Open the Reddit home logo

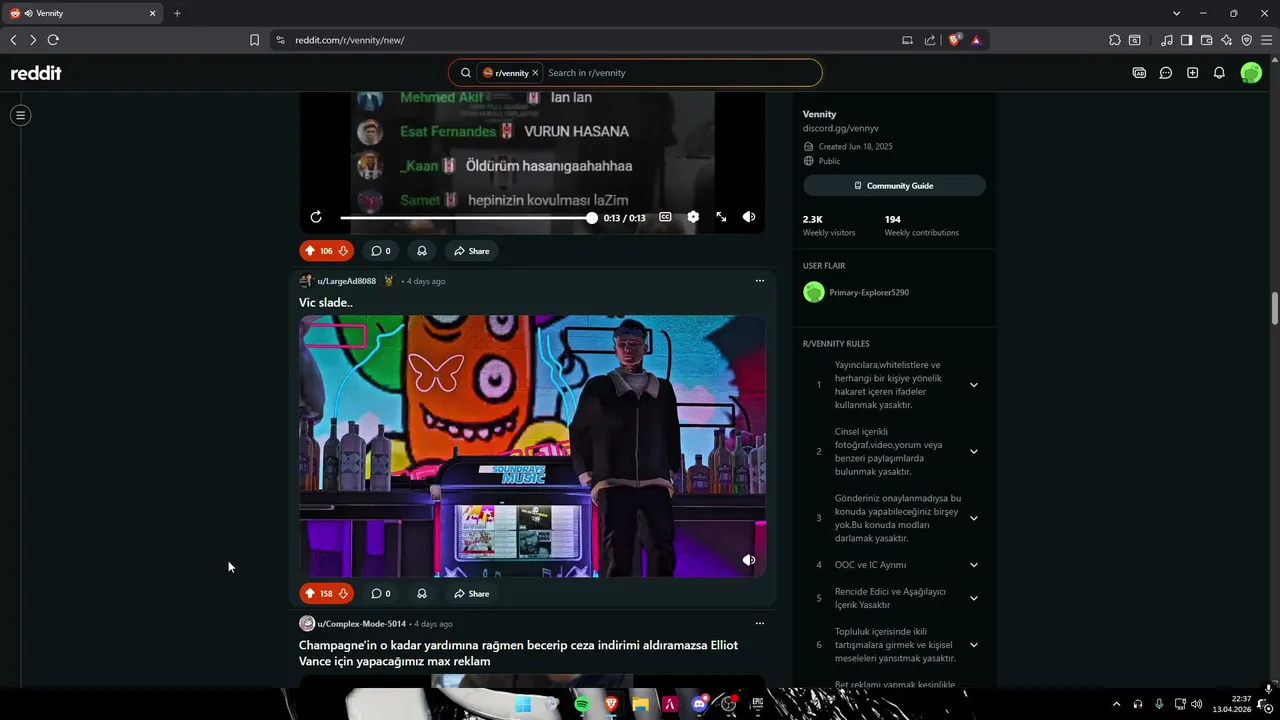[x=36, y=73]
